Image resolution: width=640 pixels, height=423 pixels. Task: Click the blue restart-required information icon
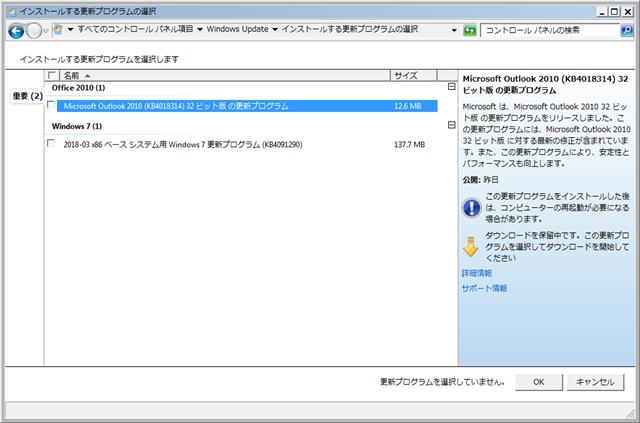pos(471,207)
